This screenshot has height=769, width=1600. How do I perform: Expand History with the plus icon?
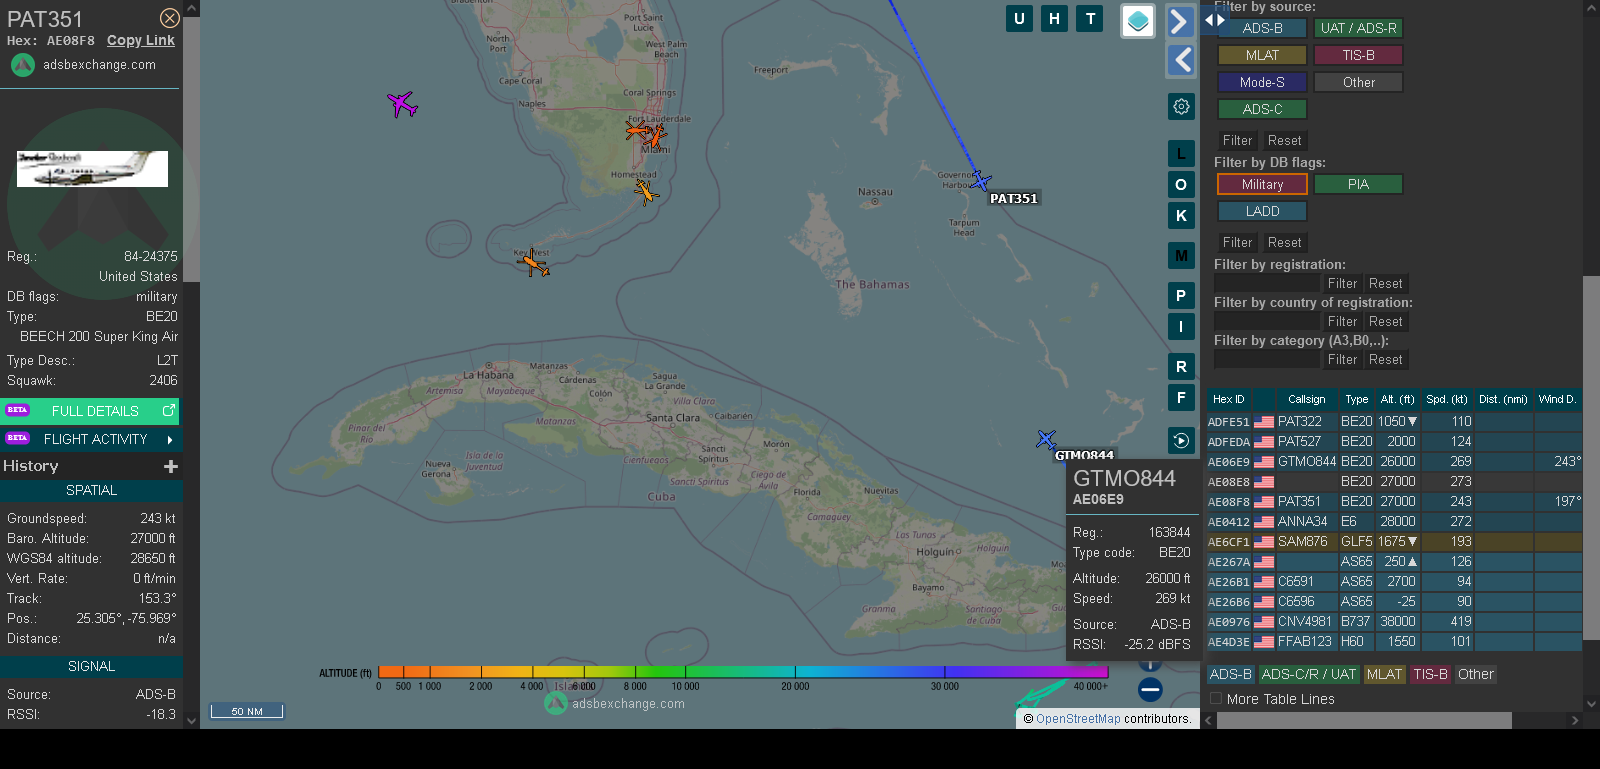(x=171, y=466)
